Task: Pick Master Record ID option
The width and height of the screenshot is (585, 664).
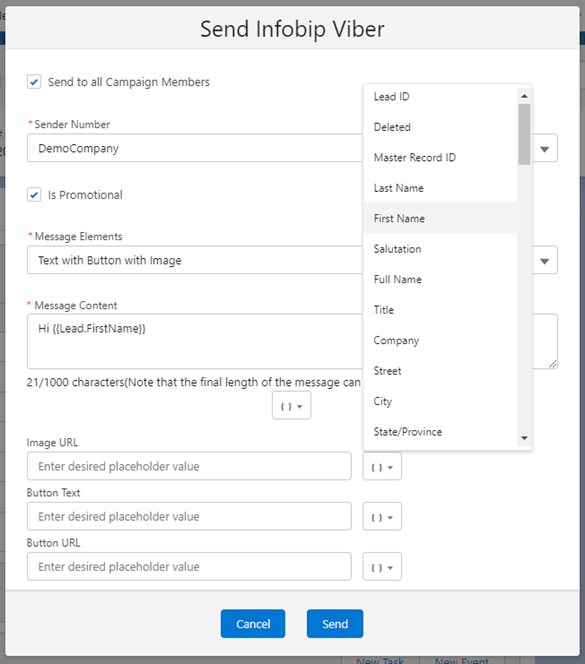Action: [x=440, y=158]
